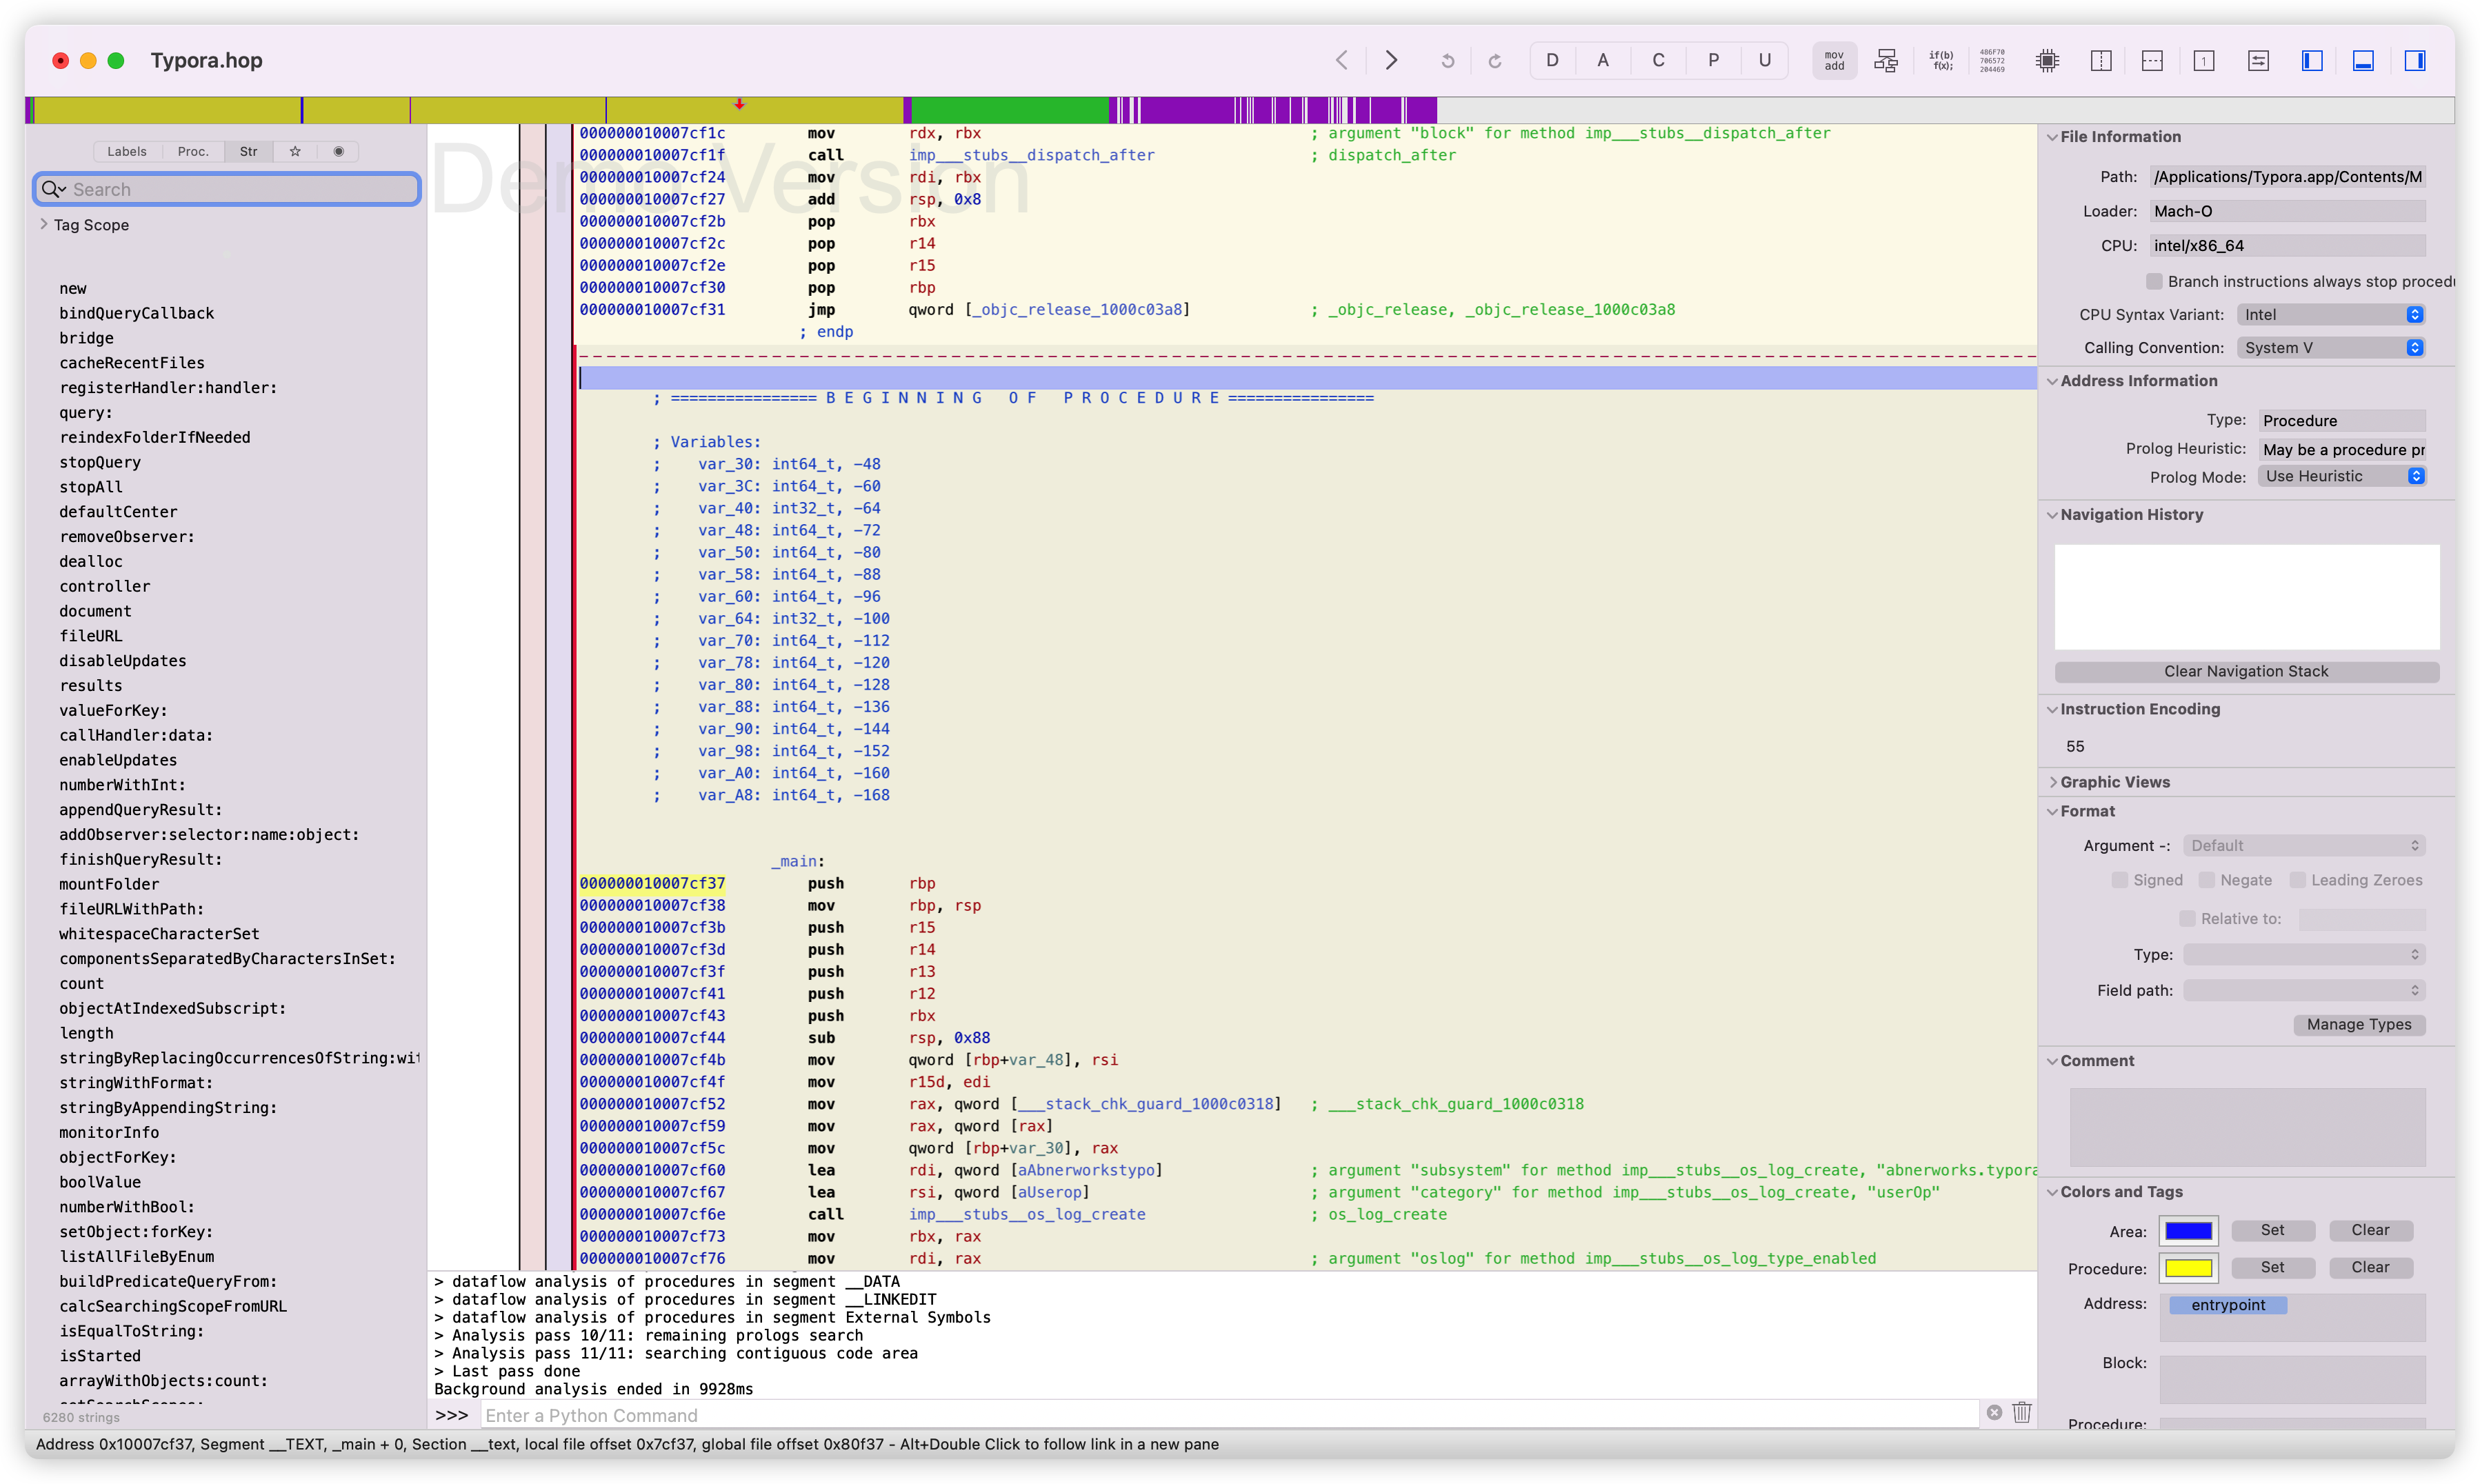This screenshot has width=2480, height=1484.
Task: Open control flow graph view
Action: 1886,61
